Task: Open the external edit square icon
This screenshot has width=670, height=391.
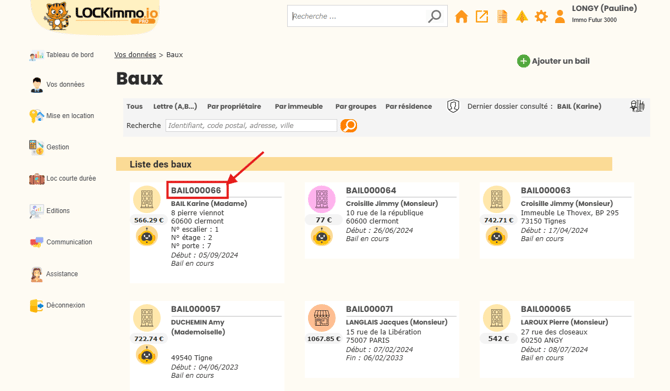Action: tap(482, 17)
